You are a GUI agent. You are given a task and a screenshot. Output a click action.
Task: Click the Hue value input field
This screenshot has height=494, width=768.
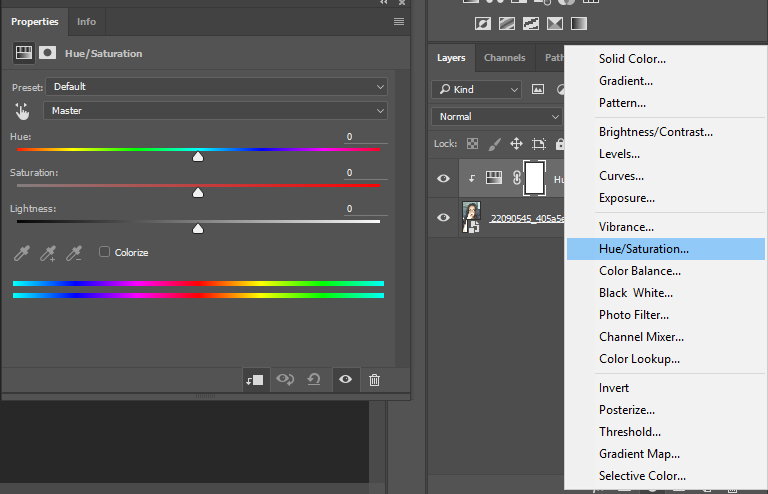pyautogui.click(x=365, y=137)
